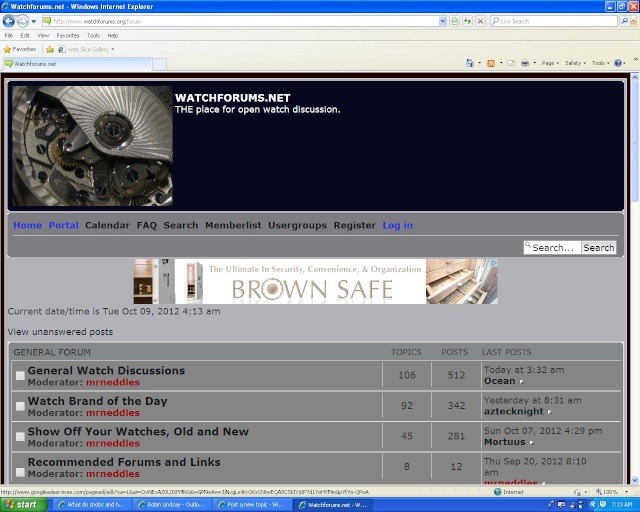640x512 pixels.
Task: Click the Register link
Action: (354, 225)
